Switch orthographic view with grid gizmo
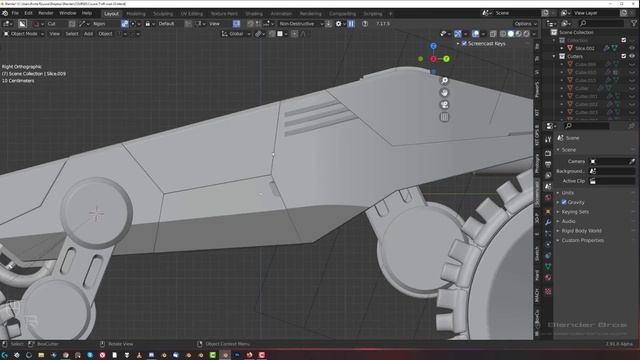Image resolution: width=640 pixels, height=360 pixels. (444, 117)
